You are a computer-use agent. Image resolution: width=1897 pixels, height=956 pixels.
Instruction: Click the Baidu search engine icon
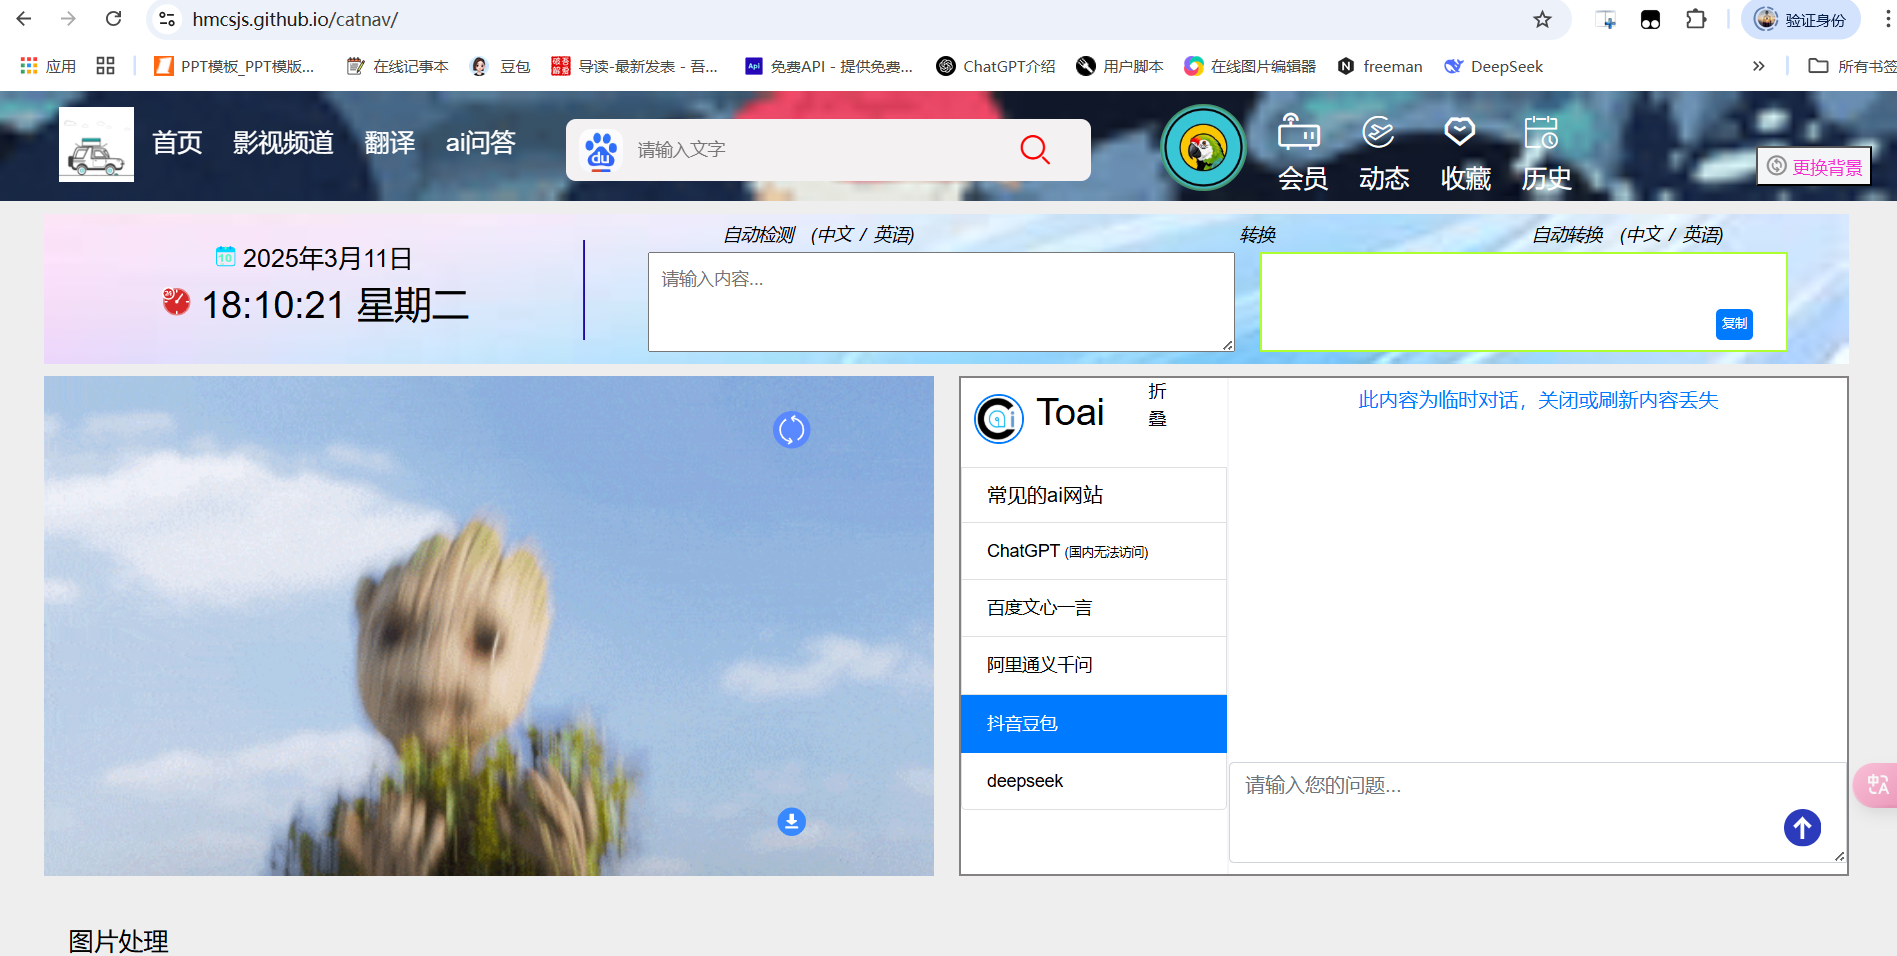(x=601, y=150)
